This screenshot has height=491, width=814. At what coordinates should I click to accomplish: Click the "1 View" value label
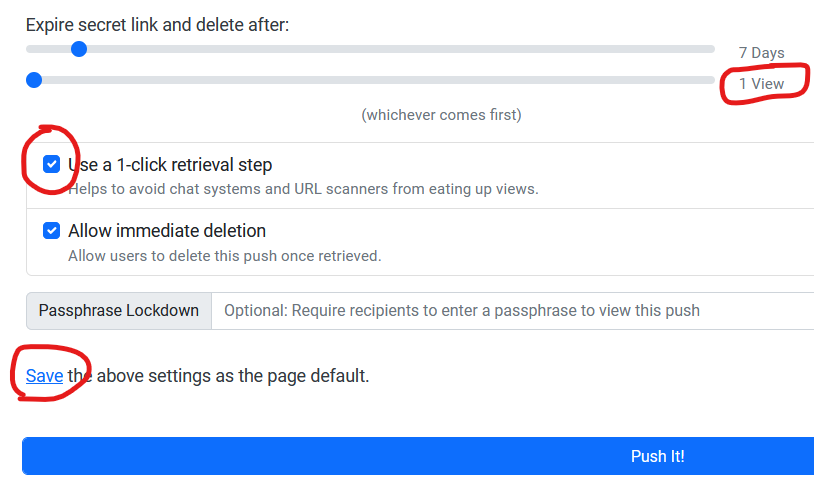click(762, 84)
